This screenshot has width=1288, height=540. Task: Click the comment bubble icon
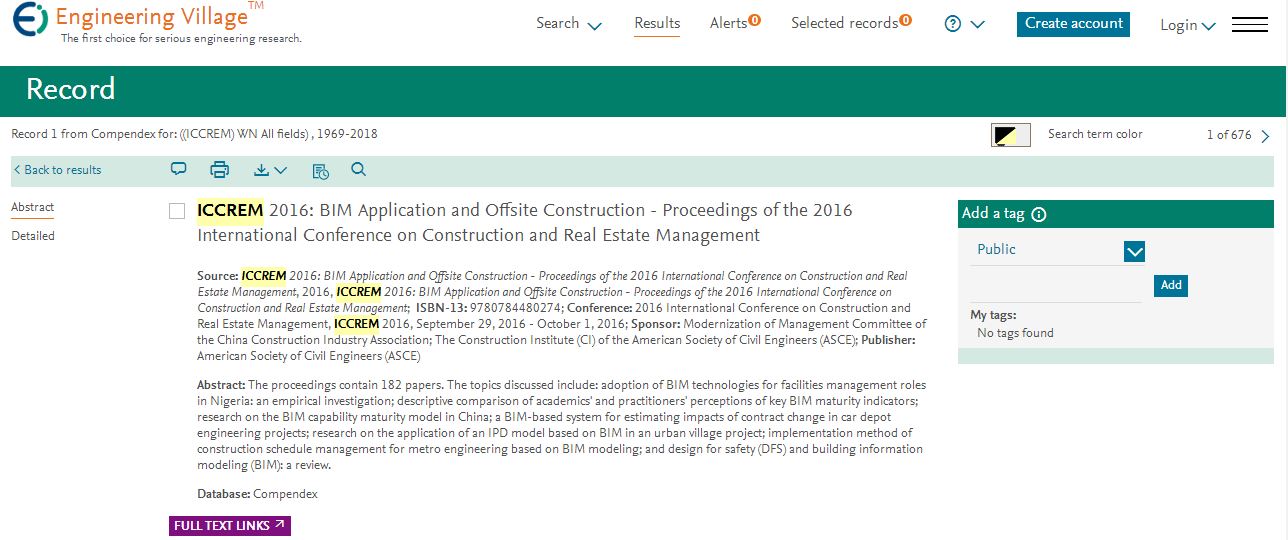pos(179,170)
